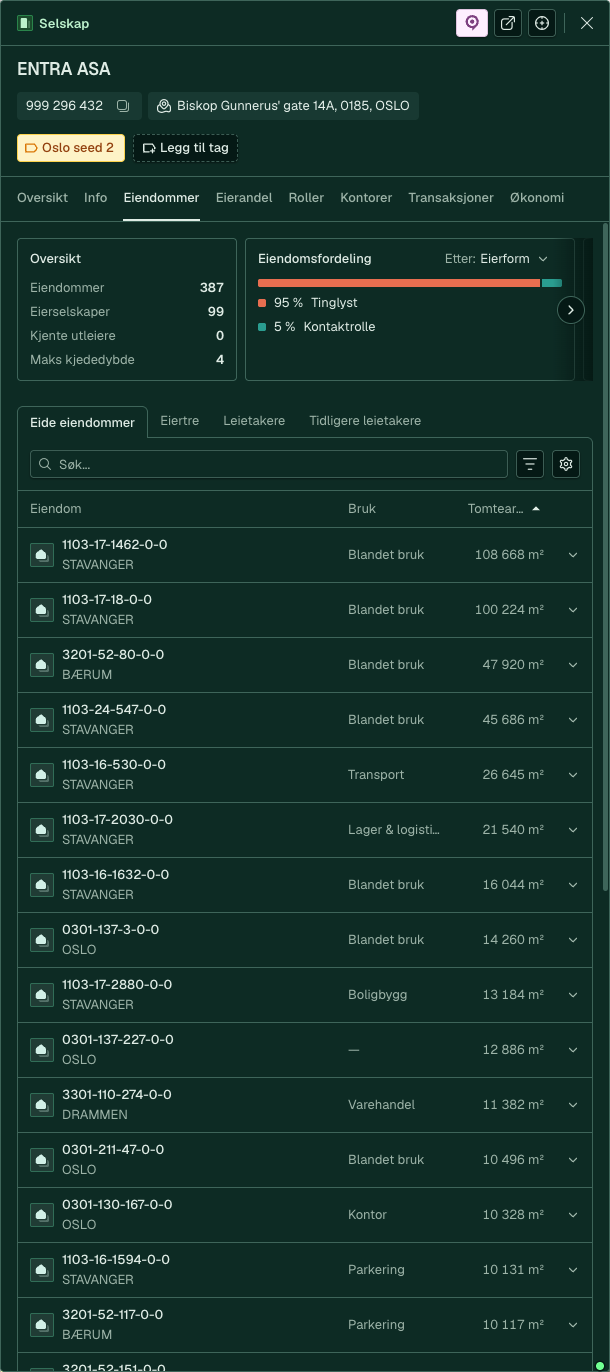
Task: Click the Selskap panel header icon
Action: tap(24, 23)
